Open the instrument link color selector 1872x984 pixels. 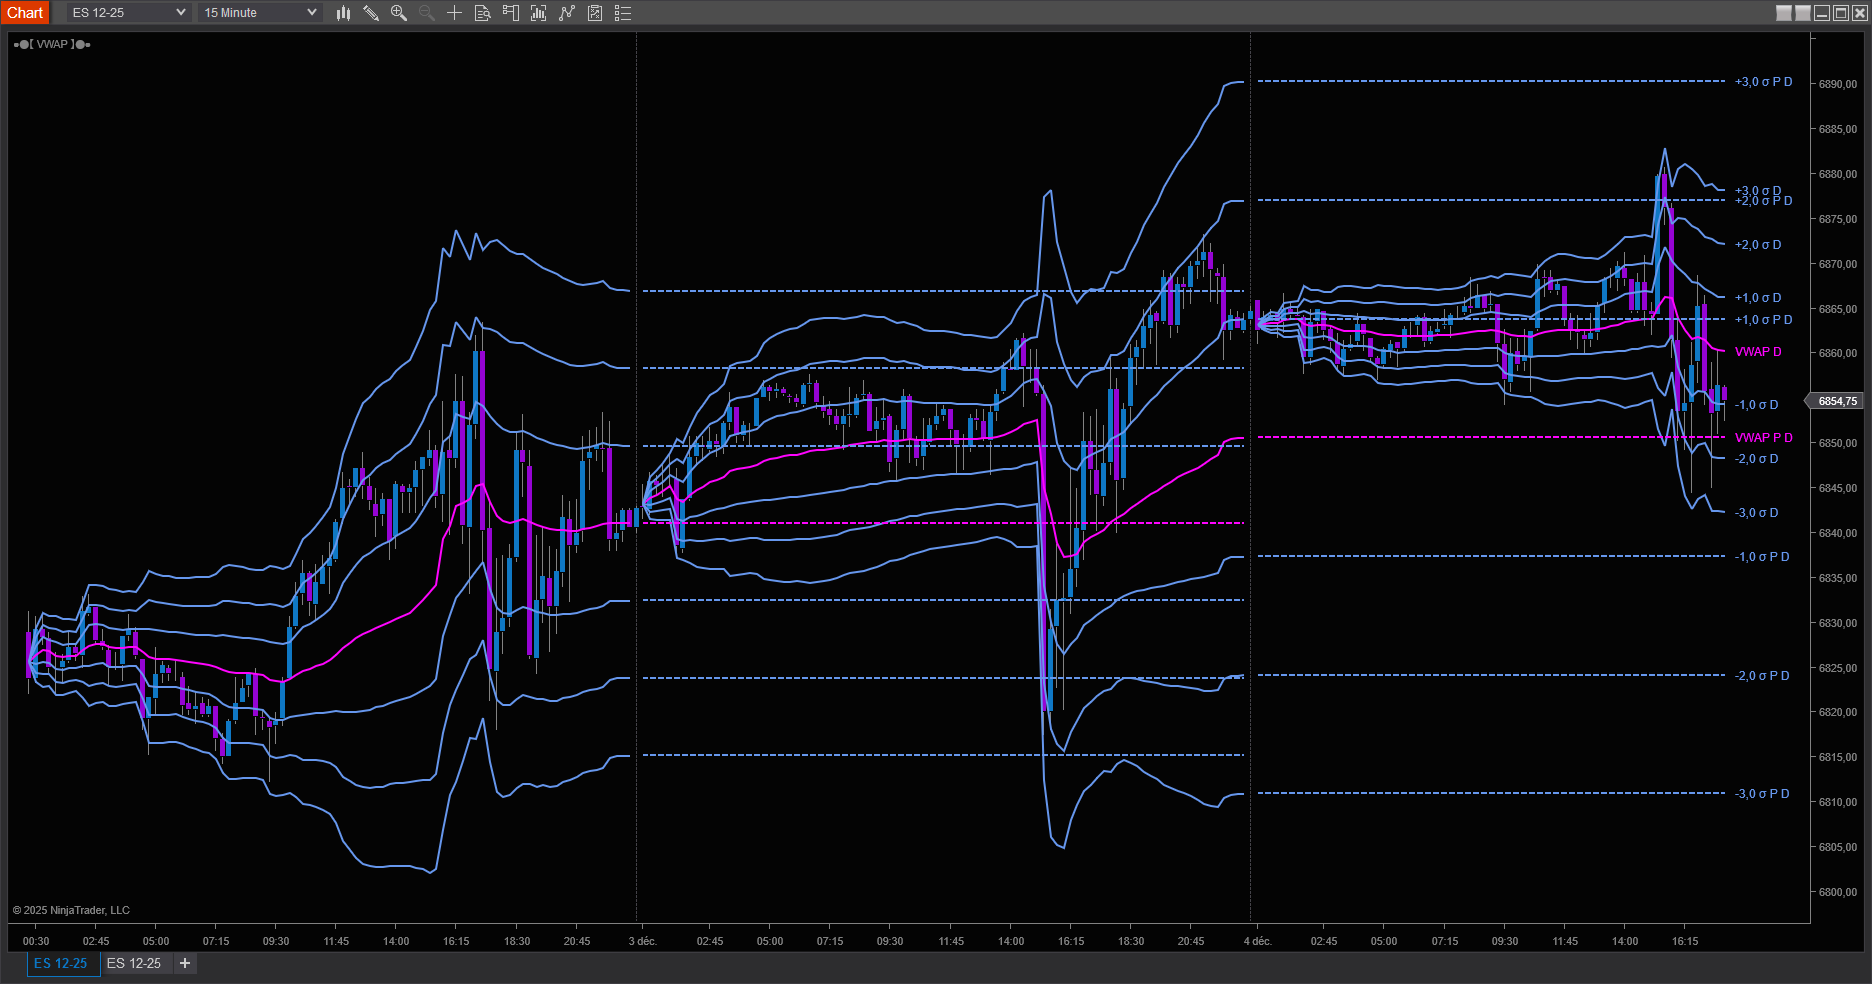coord(1784,13)
